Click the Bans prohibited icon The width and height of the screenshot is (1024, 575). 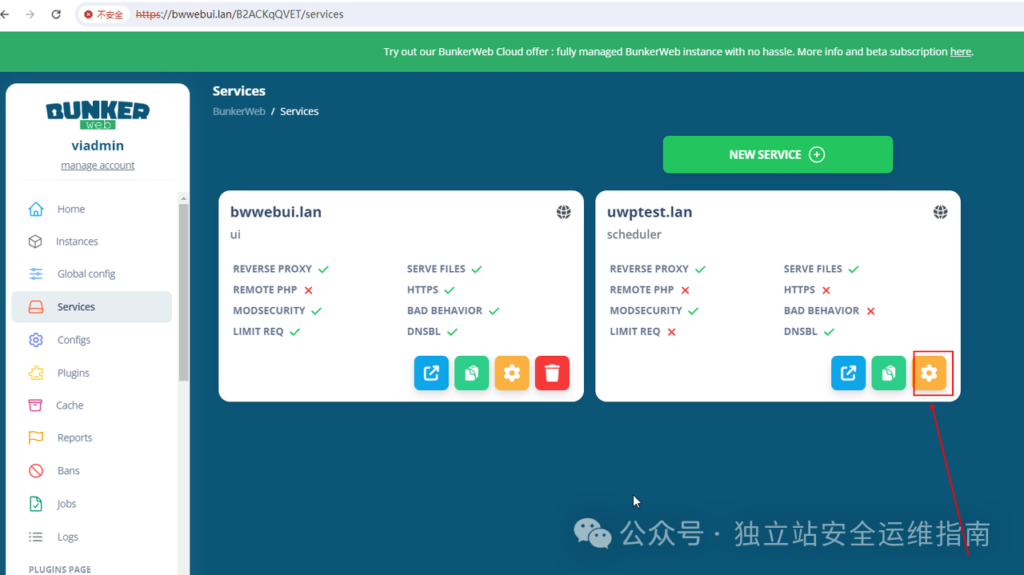point(36,470)
